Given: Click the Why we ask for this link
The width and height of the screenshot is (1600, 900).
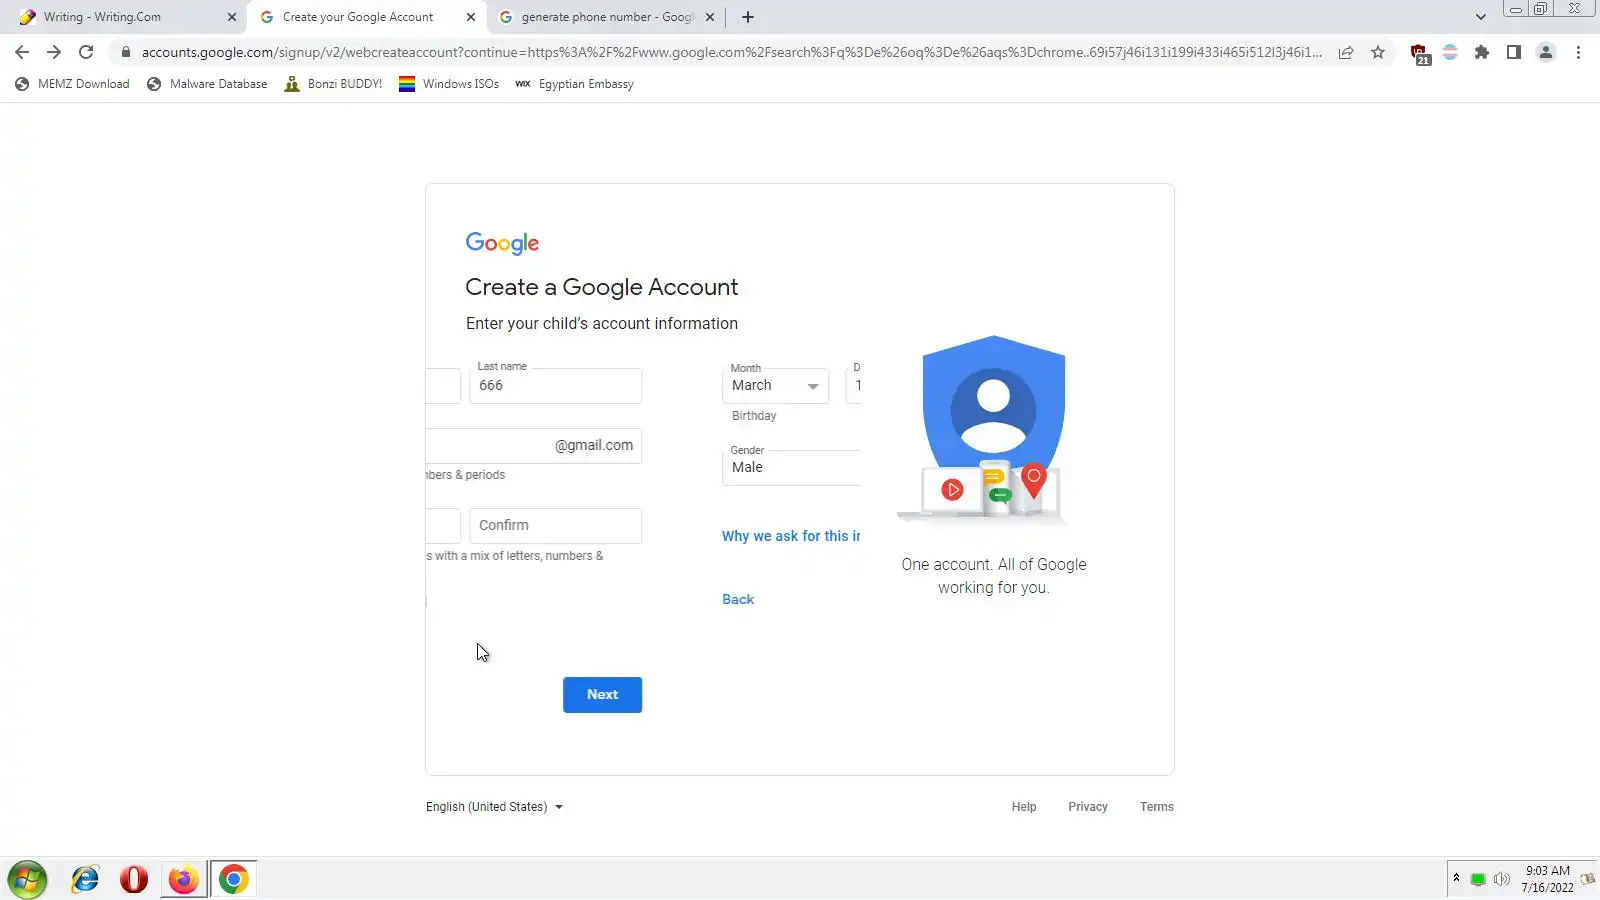Looking at the screenshot, I should pyautogui.click(x=791, y=536).
